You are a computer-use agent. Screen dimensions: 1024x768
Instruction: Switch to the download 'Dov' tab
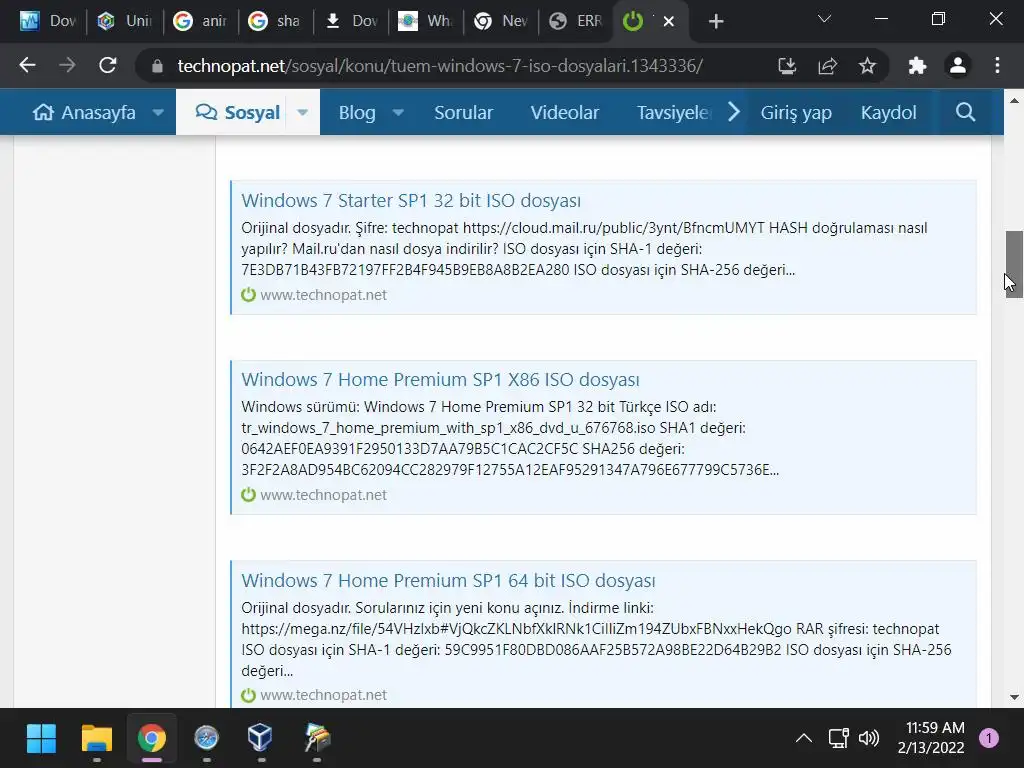[x=350, y=22]
